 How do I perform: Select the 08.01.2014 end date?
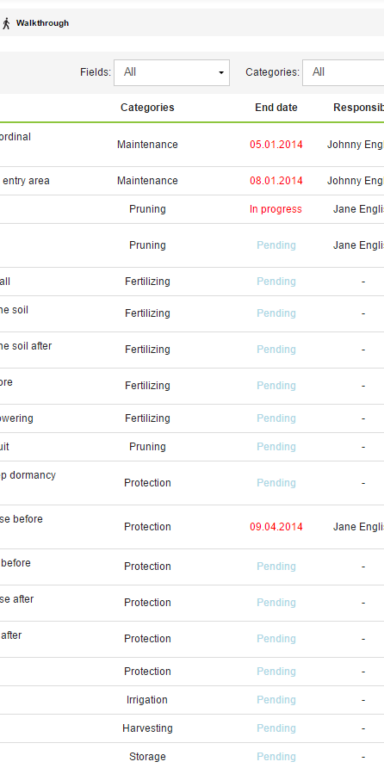(276, 181)
